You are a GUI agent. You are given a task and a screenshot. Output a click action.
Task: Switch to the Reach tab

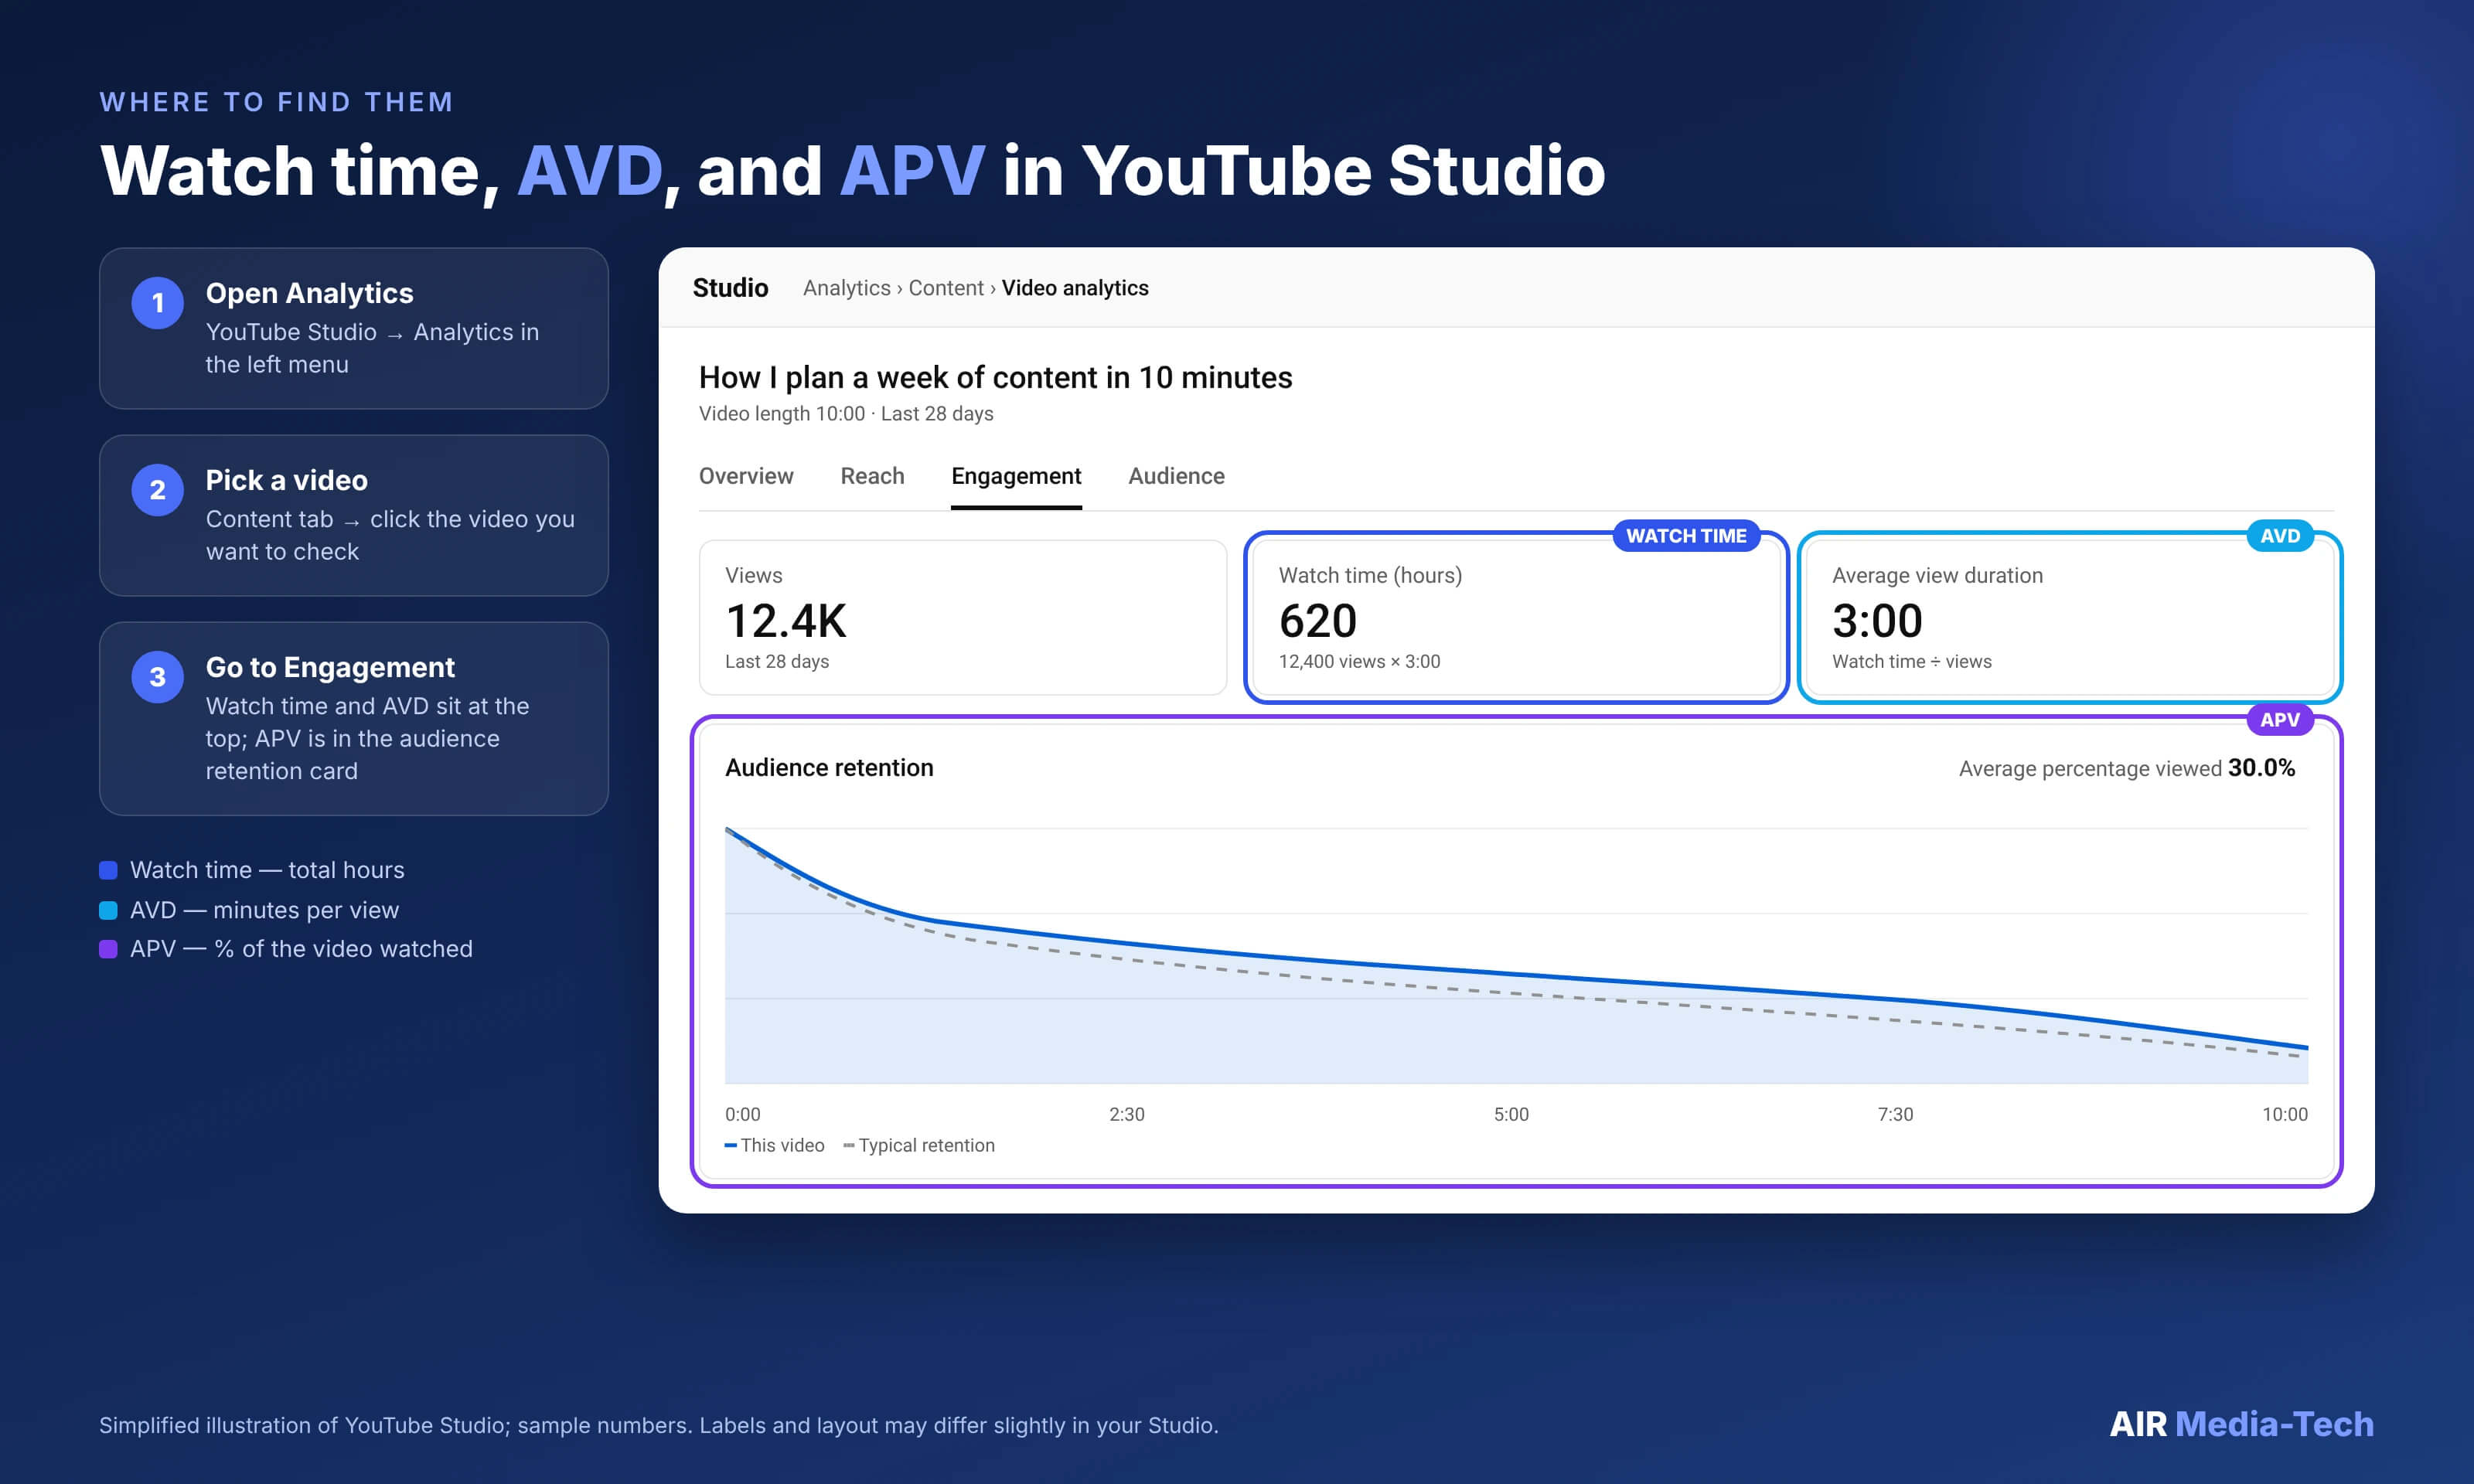pos(872,476)
